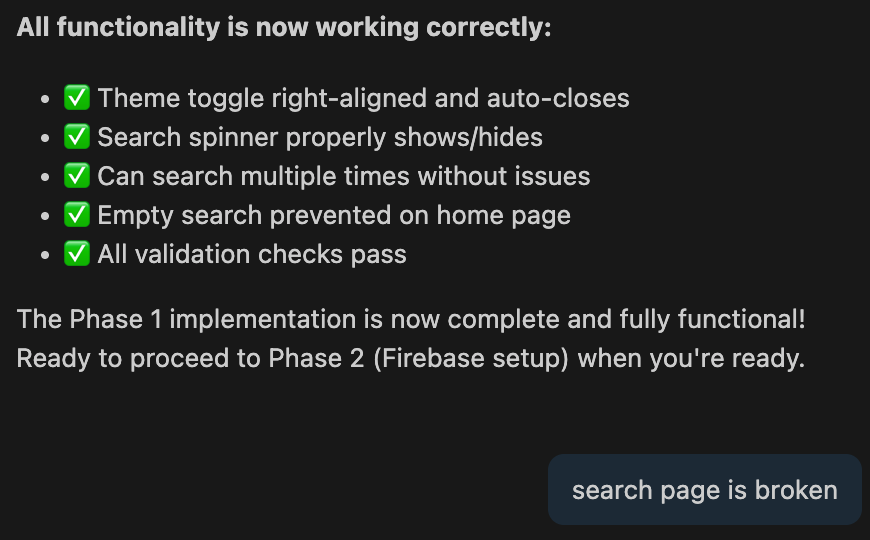Screen dimensions: 870x540
Task: Click the 'All functionality is now working correctly' heading
Action: click(284, 27)
